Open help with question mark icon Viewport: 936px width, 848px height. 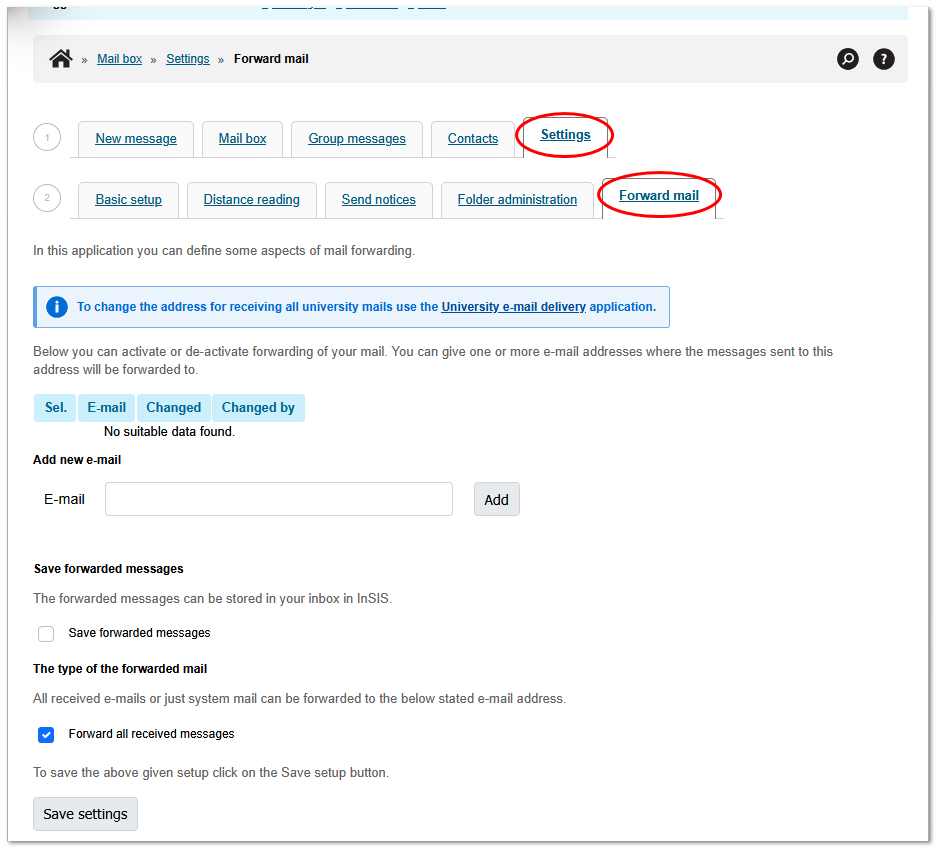tap(883, 59)
